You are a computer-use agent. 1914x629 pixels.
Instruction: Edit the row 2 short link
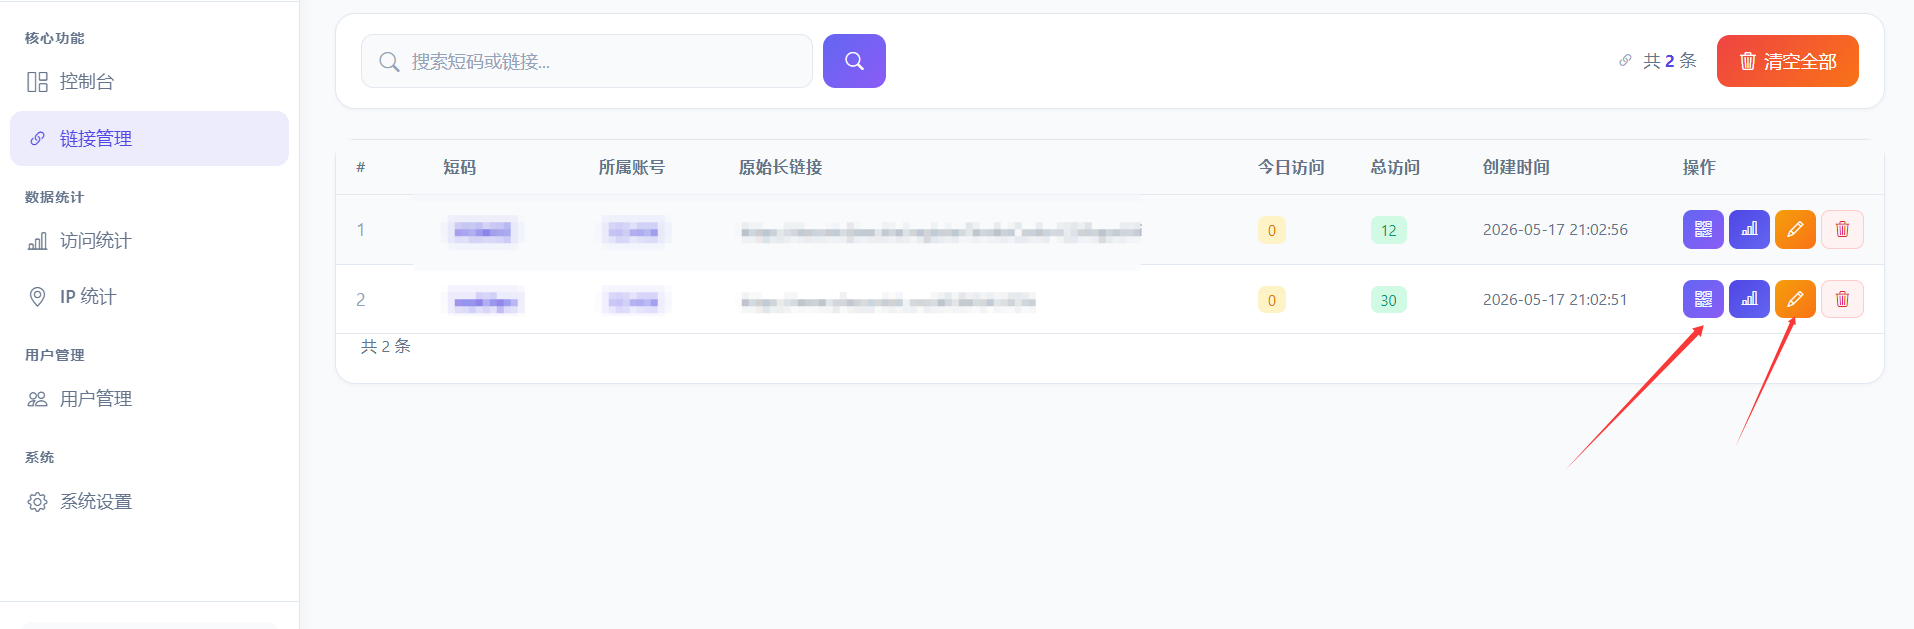click(1795, 299)
